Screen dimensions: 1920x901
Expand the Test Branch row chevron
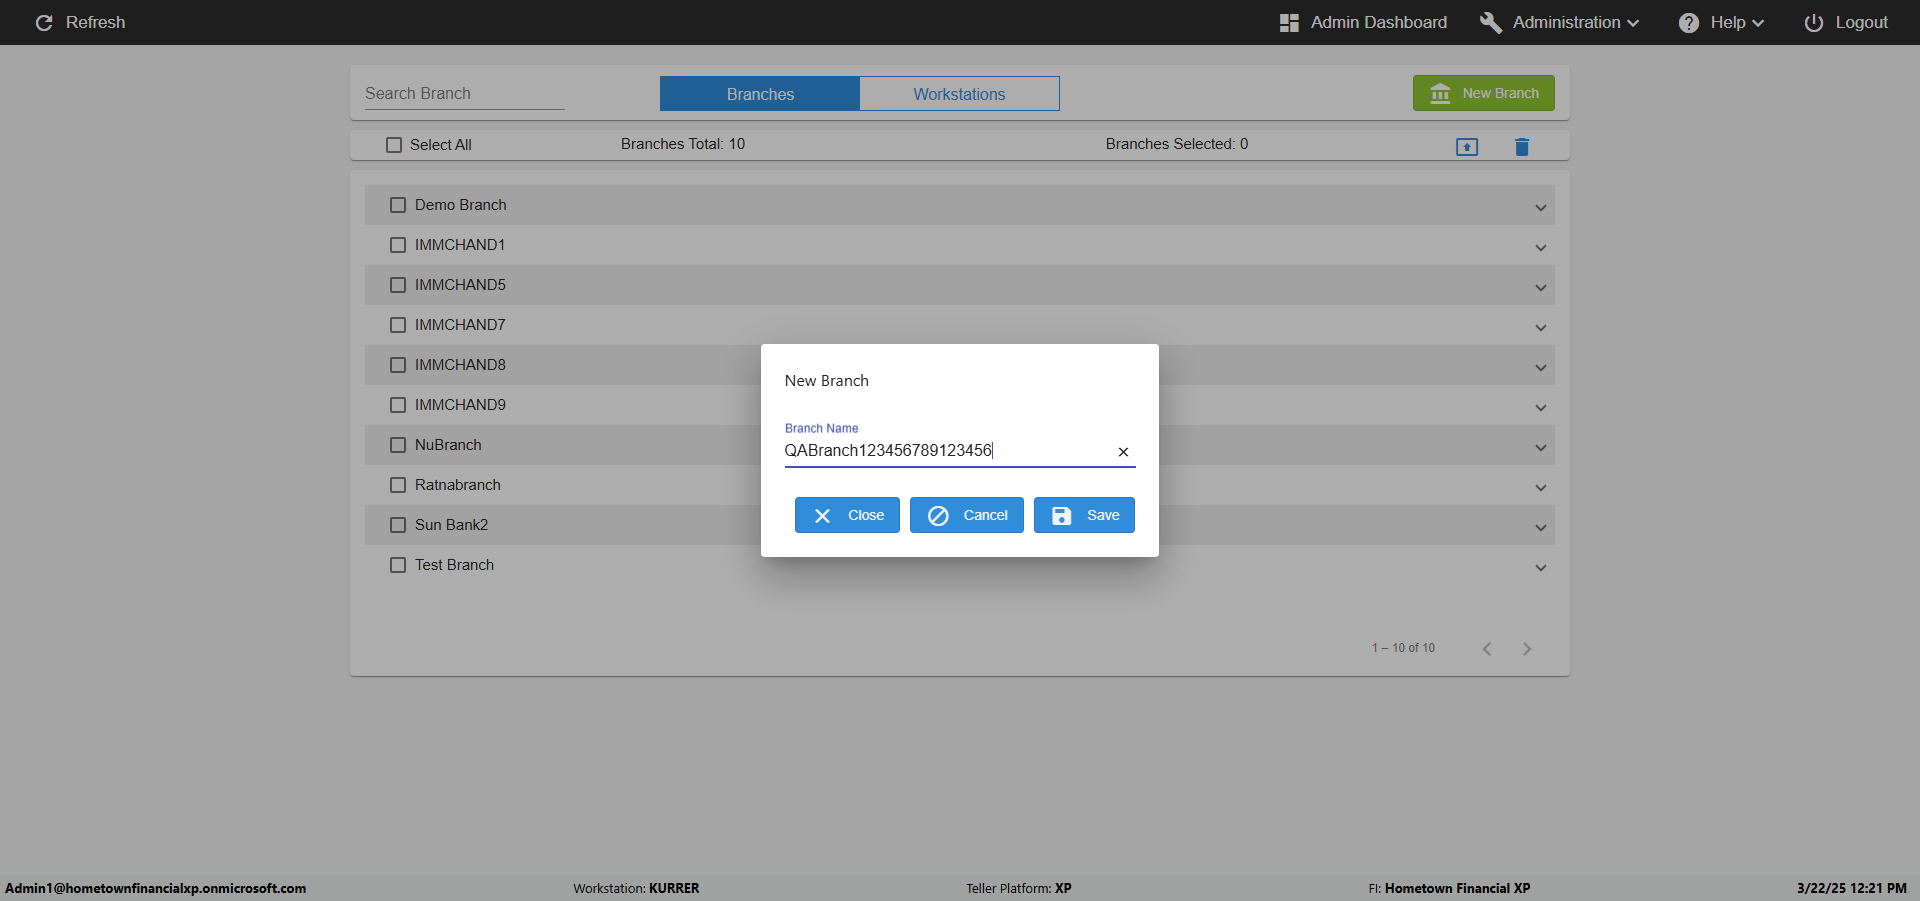click(x=1541, y=568)
